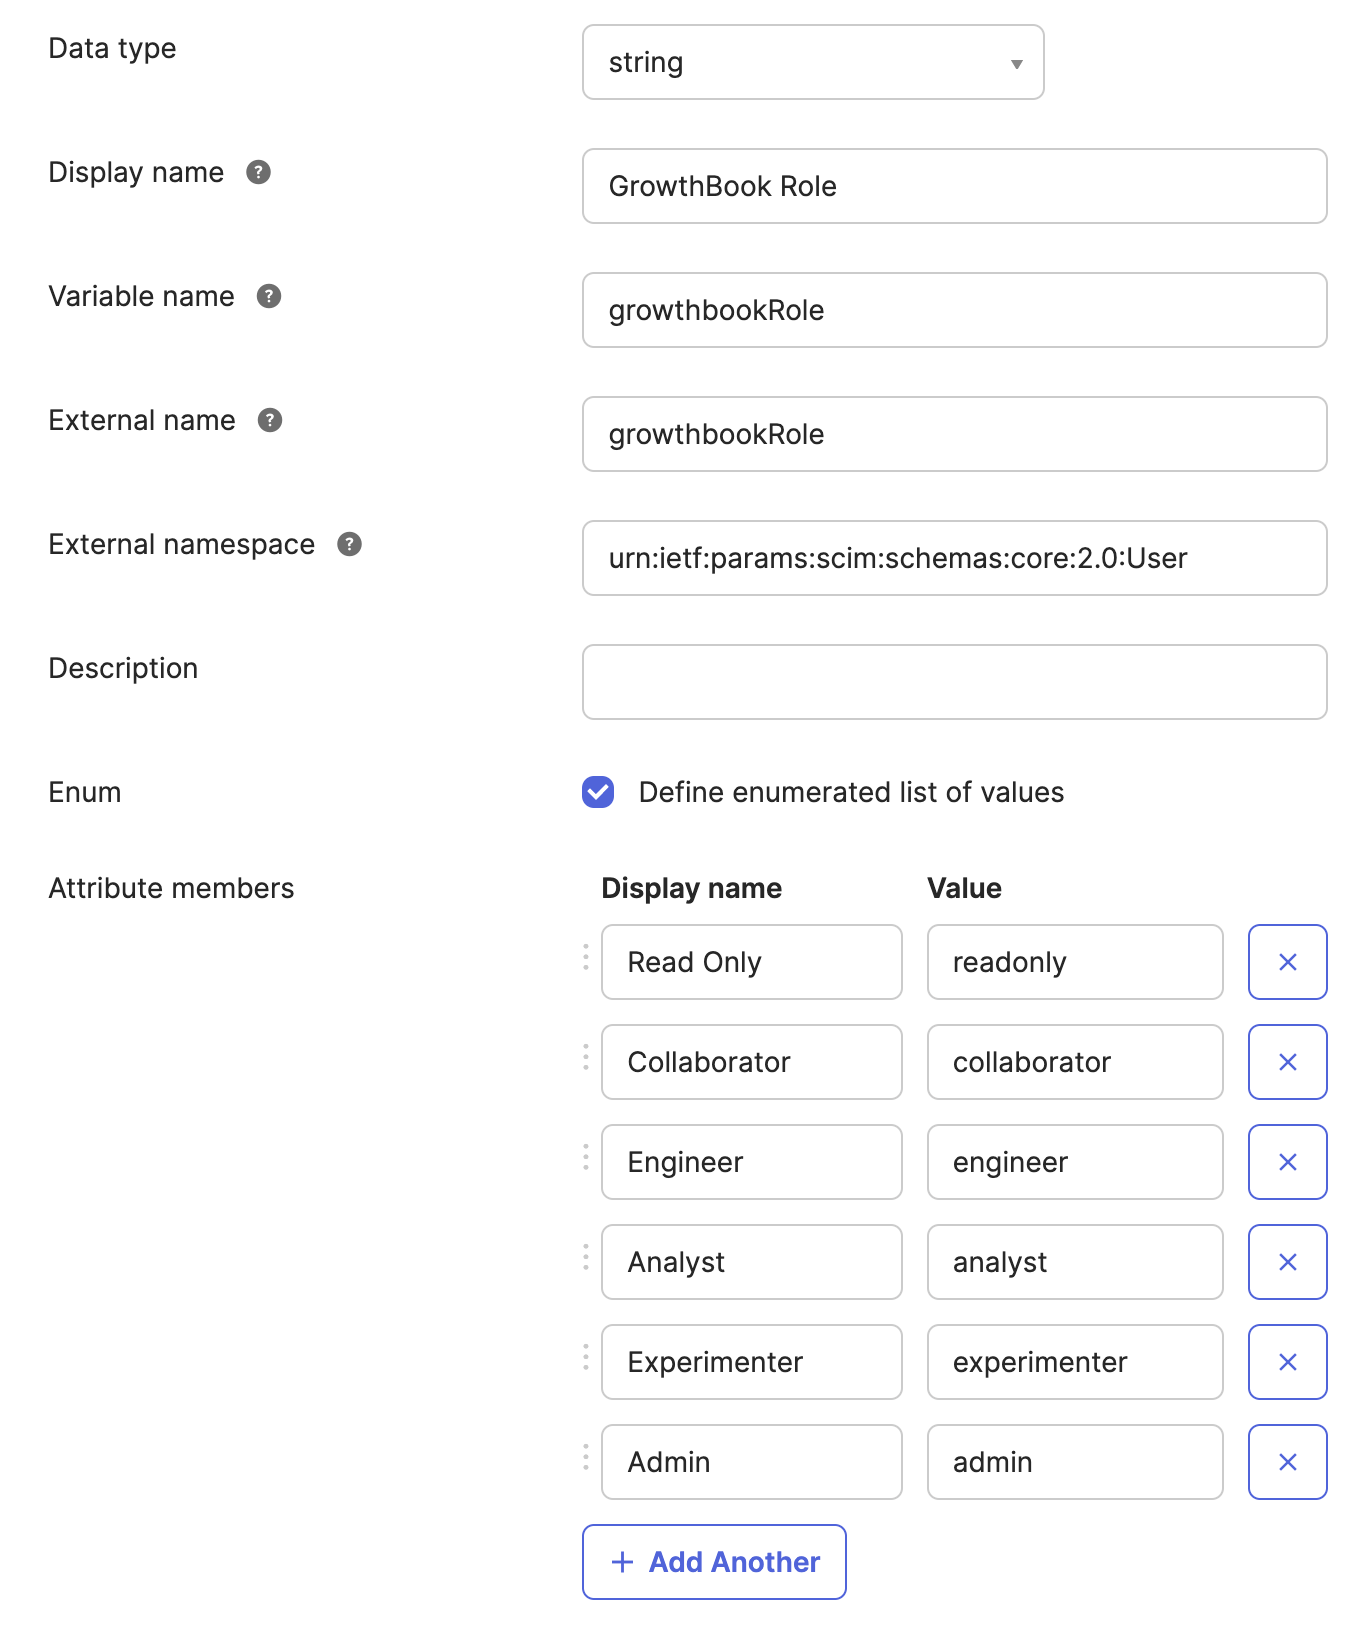Remove the Experimenter attribute member
Screen dimensions: 1372x1638
point(1287,1362)
